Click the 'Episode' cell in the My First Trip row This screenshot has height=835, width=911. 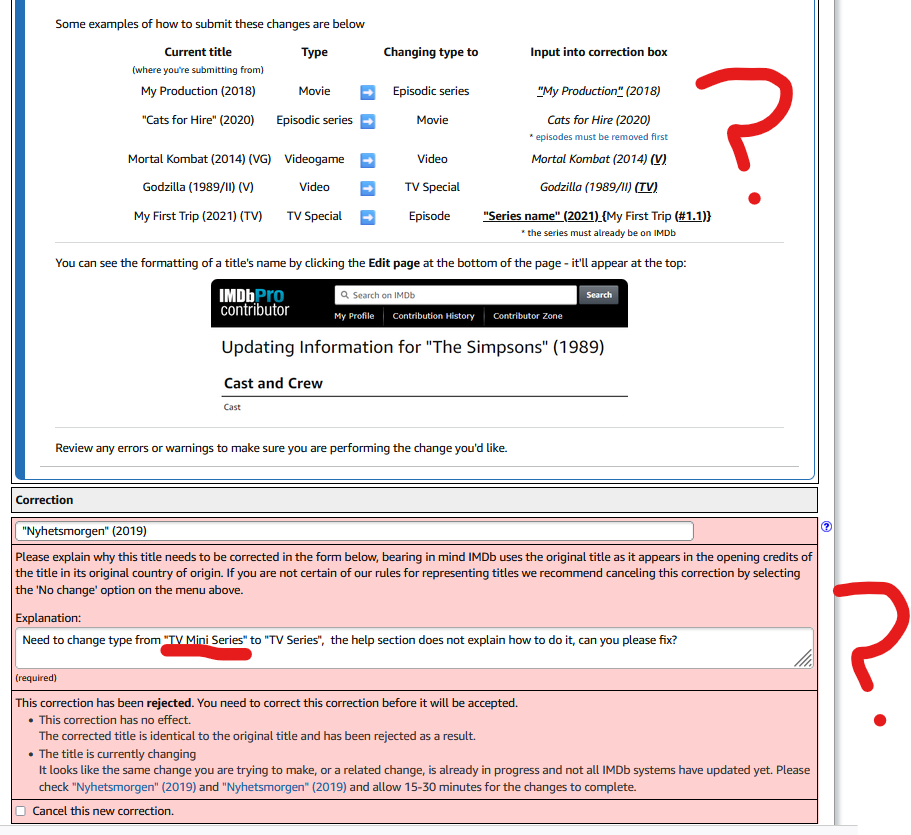(429, 216)
